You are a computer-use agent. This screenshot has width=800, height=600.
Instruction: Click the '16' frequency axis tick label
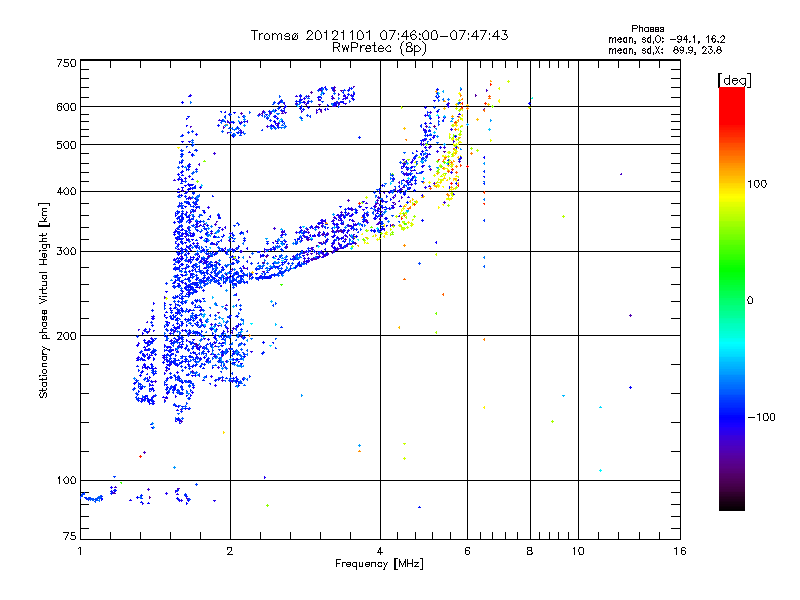(x=680, y=551)
